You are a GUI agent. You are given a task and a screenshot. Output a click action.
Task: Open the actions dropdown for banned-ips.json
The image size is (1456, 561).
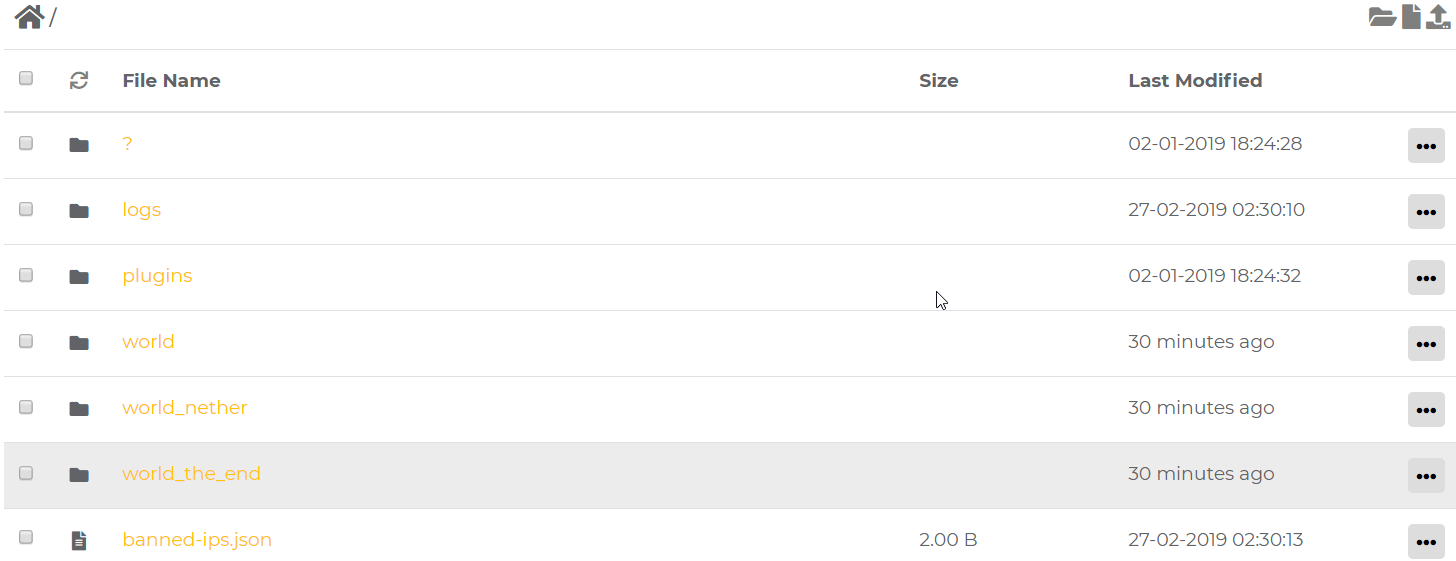pyautogui.click(x=1426, y=542)
